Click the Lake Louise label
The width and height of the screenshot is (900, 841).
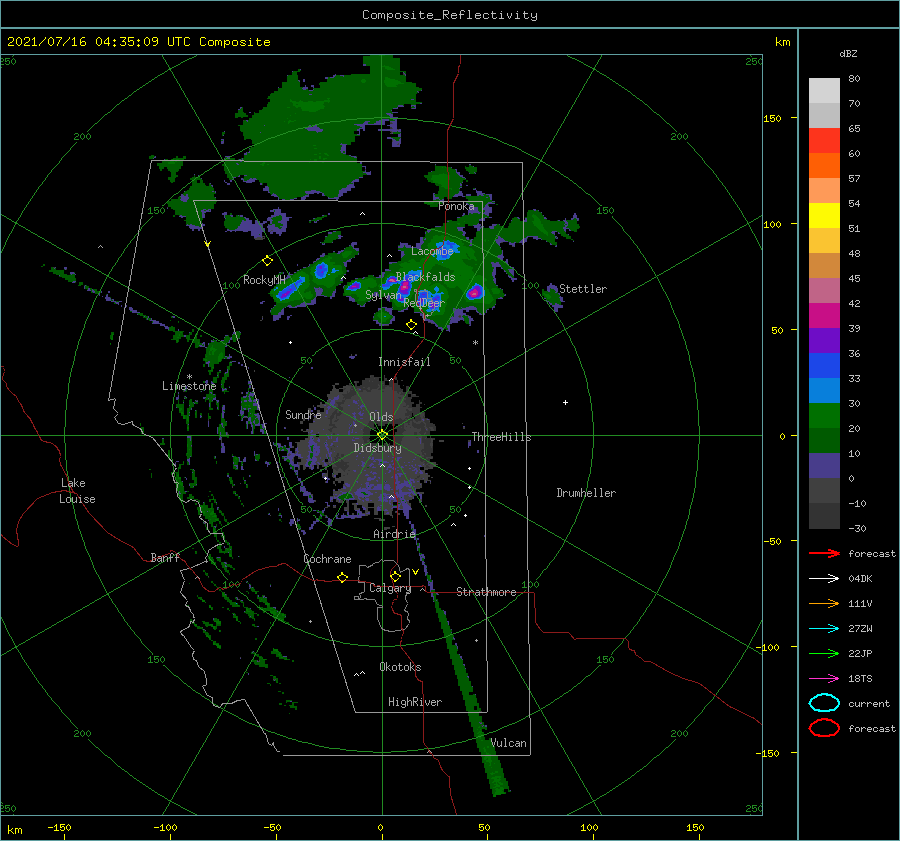click(x=77, y=491)
